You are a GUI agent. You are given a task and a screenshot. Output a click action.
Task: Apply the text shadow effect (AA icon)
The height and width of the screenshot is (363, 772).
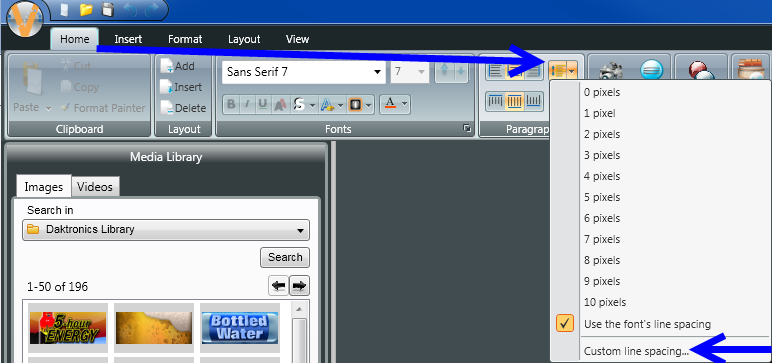281,104
